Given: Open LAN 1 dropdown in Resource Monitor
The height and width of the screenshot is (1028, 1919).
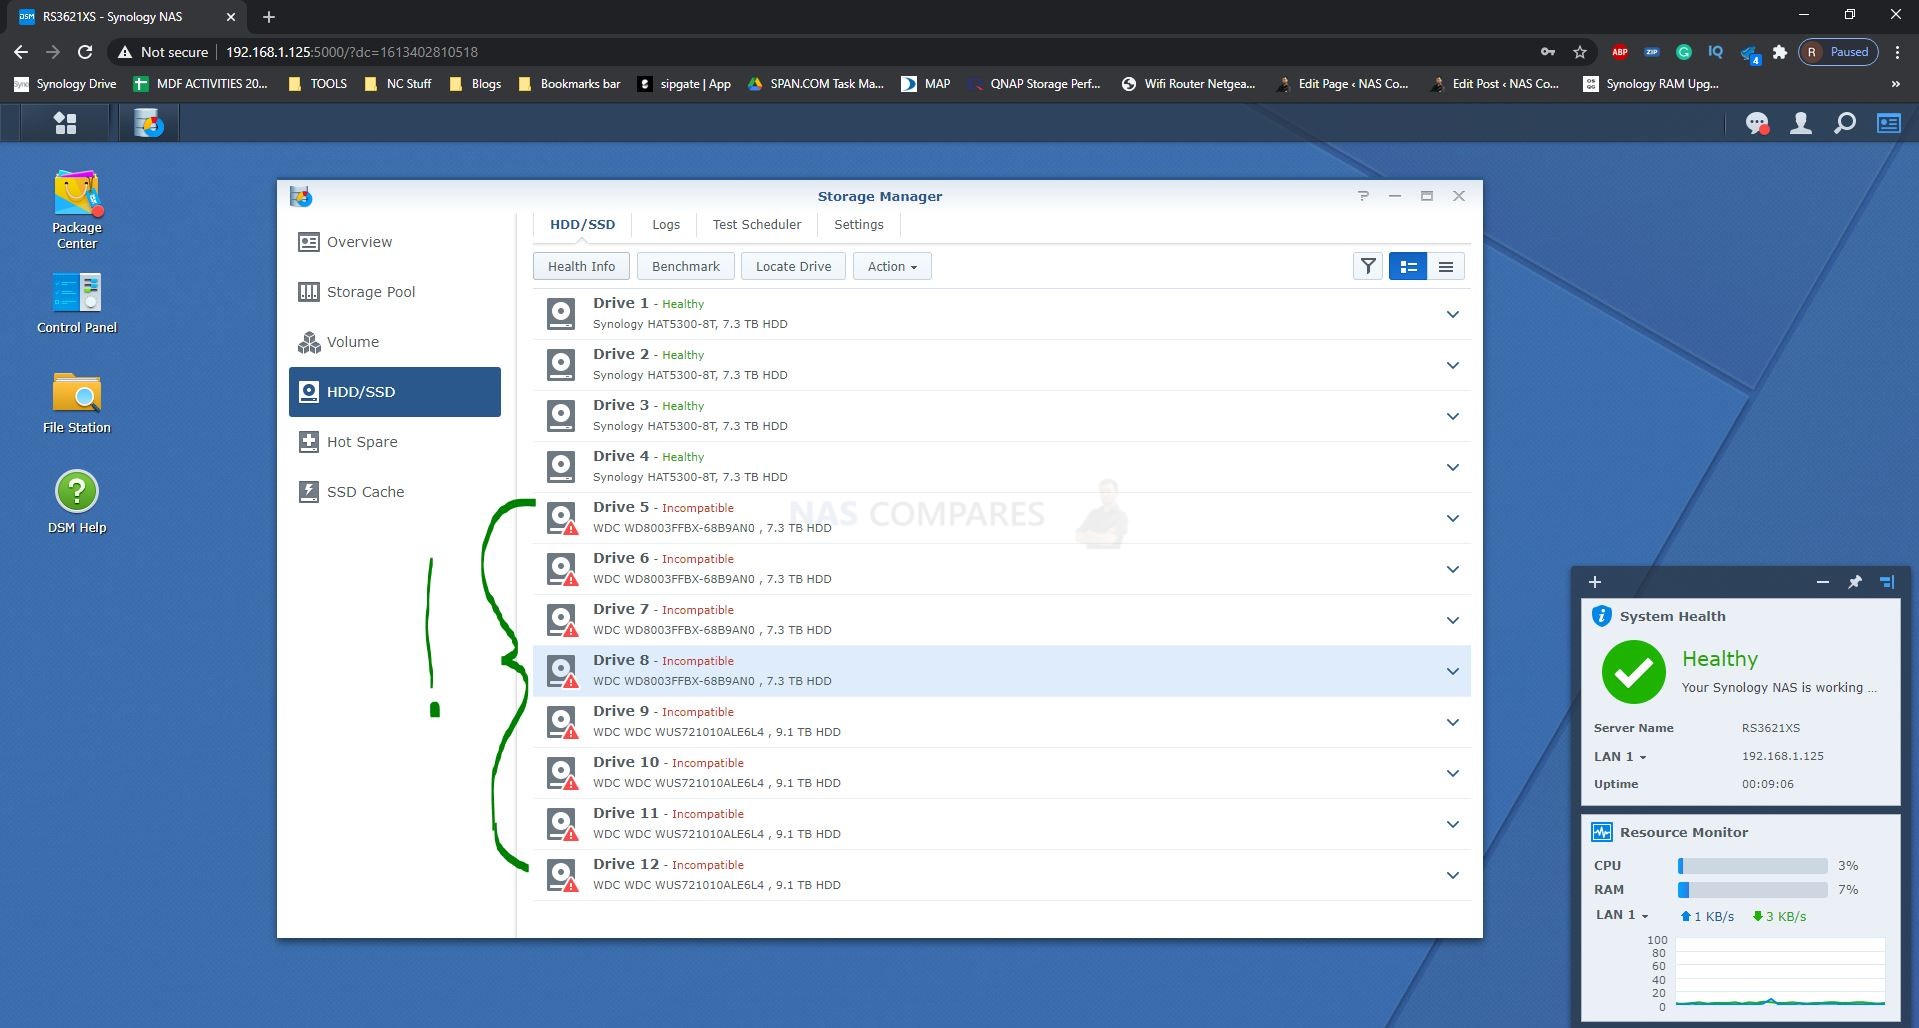Looking at the screenshot, I should click(x=1621, y=915).
